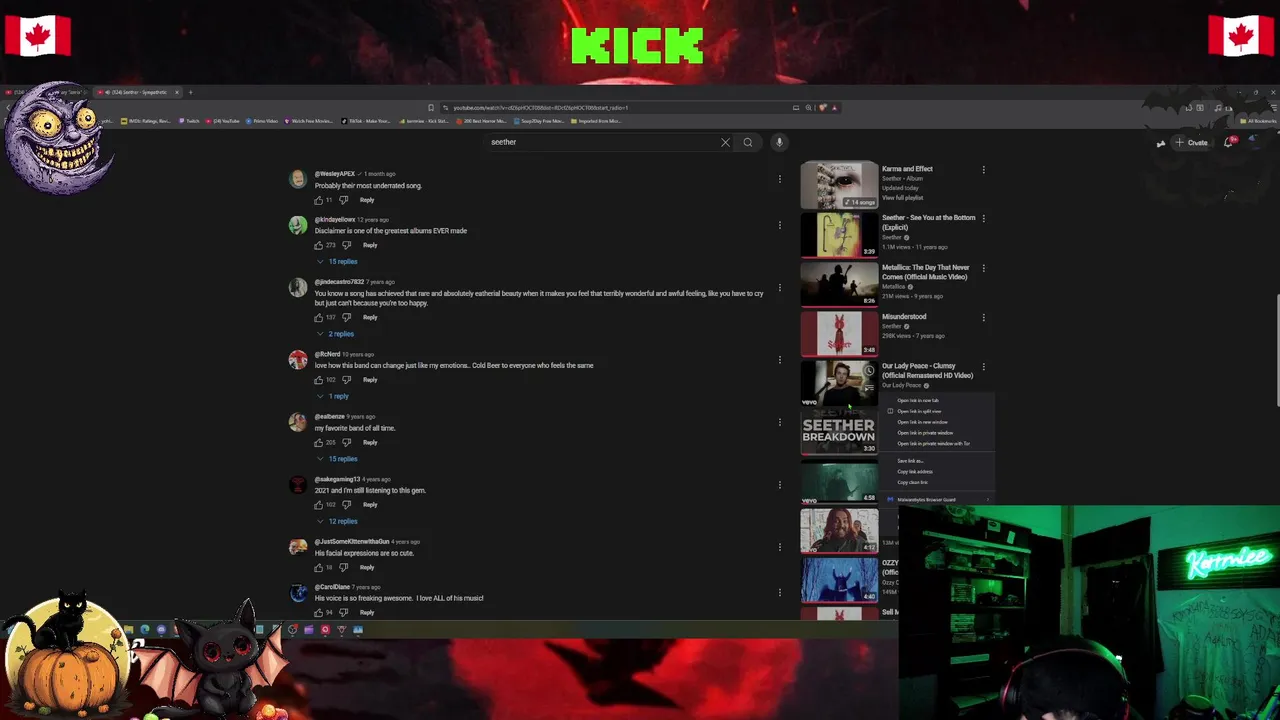Click 'View full playlist' under Karma and Effect

point(903,198)
